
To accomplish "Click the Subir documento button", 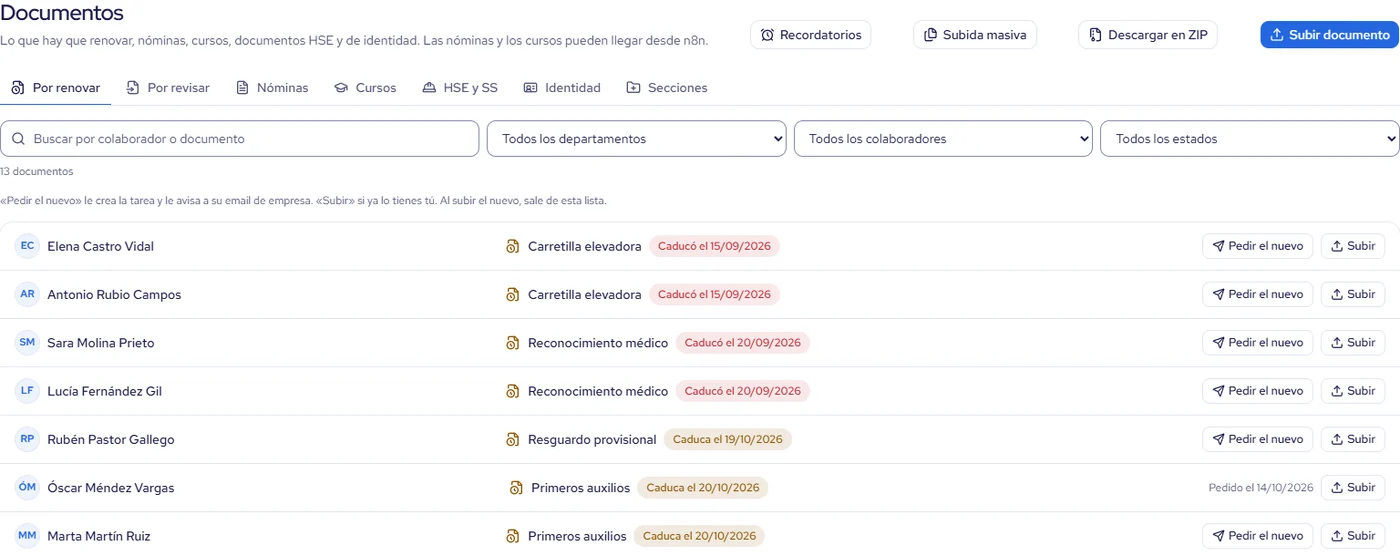I will point(1329,35).
